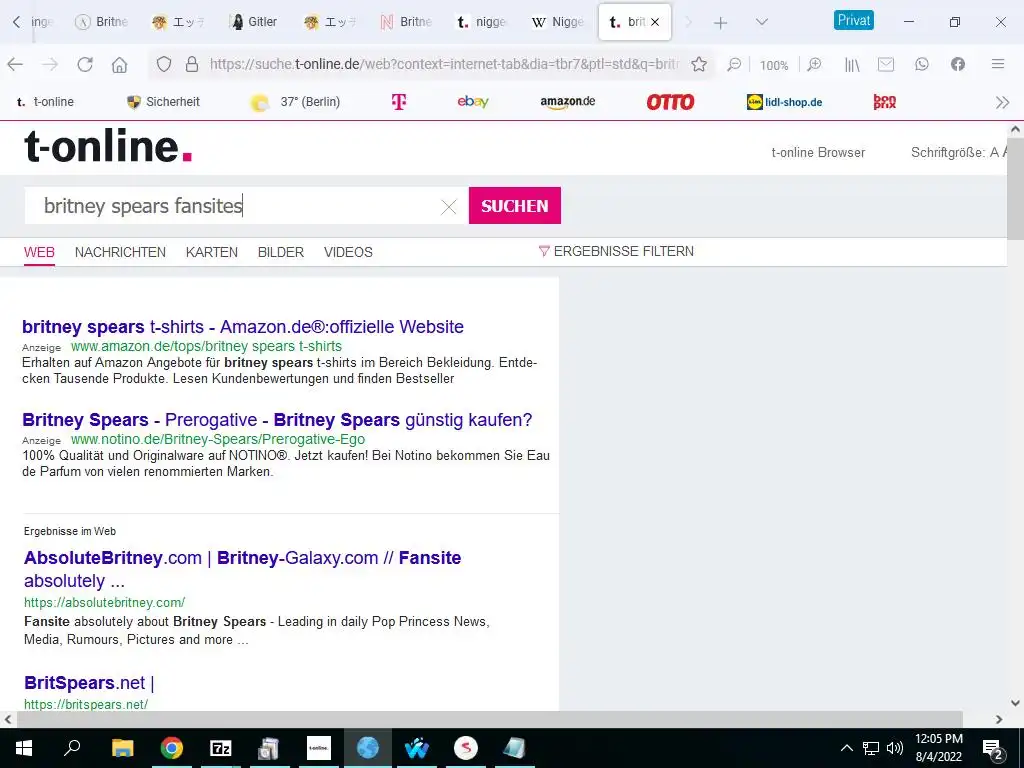Open the BritSpears.net result
This screenshot has height=768, width=1024.
point(89,683)
